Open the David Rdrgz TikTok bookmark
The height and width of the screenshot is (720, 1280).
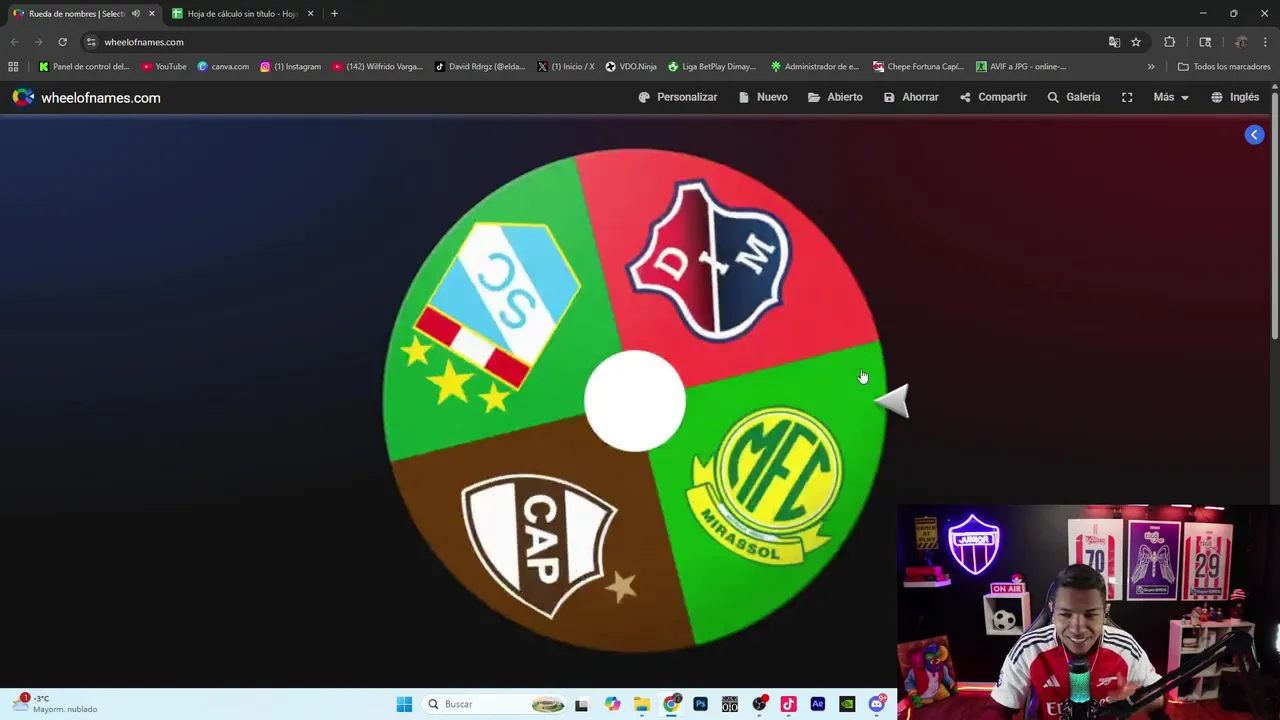pyautogui.click(x=480, y=67)
